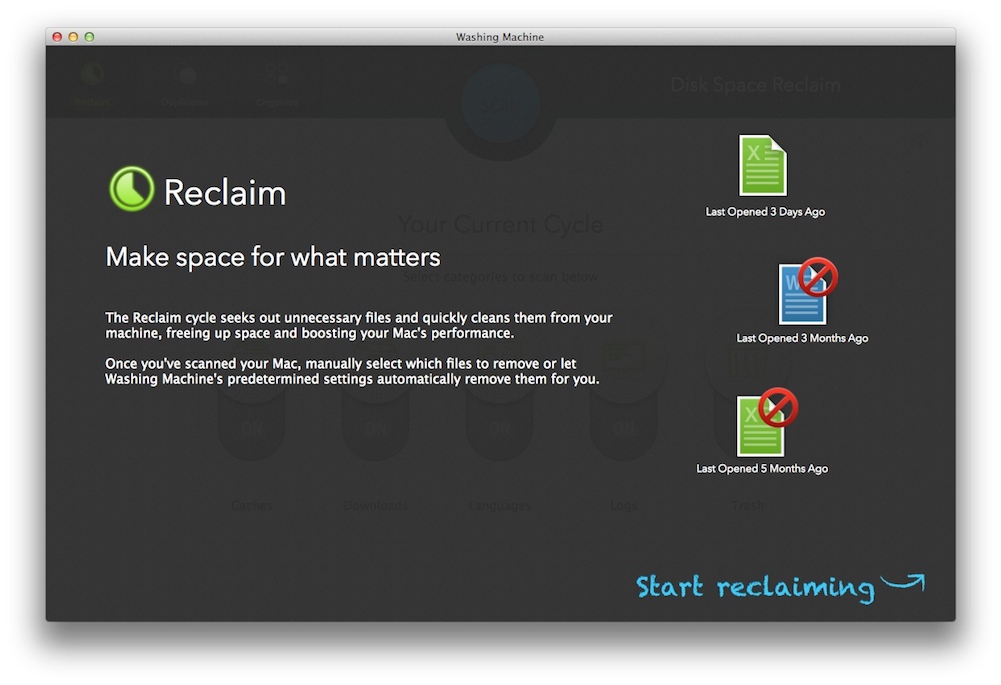Switch to the dimmed Reclaim tab
The image size is (1001, 685).
point(93,84)
